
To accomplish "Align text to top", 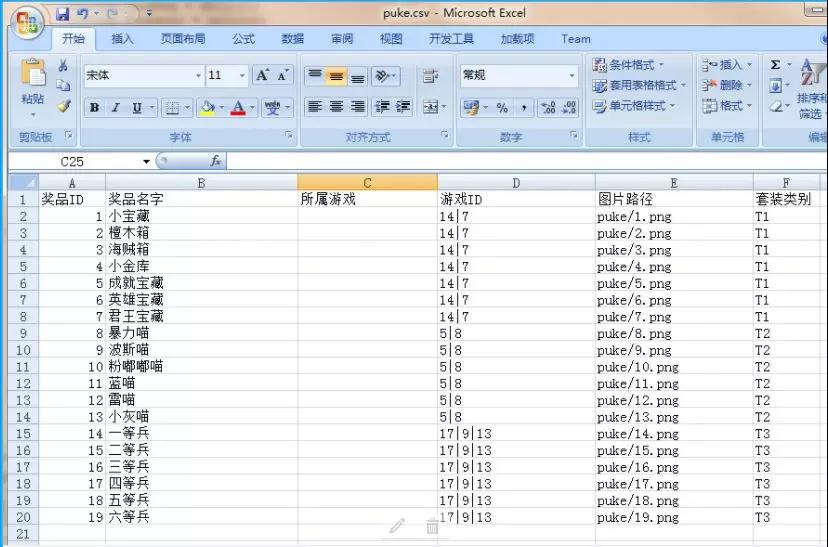I will point(315,76).
